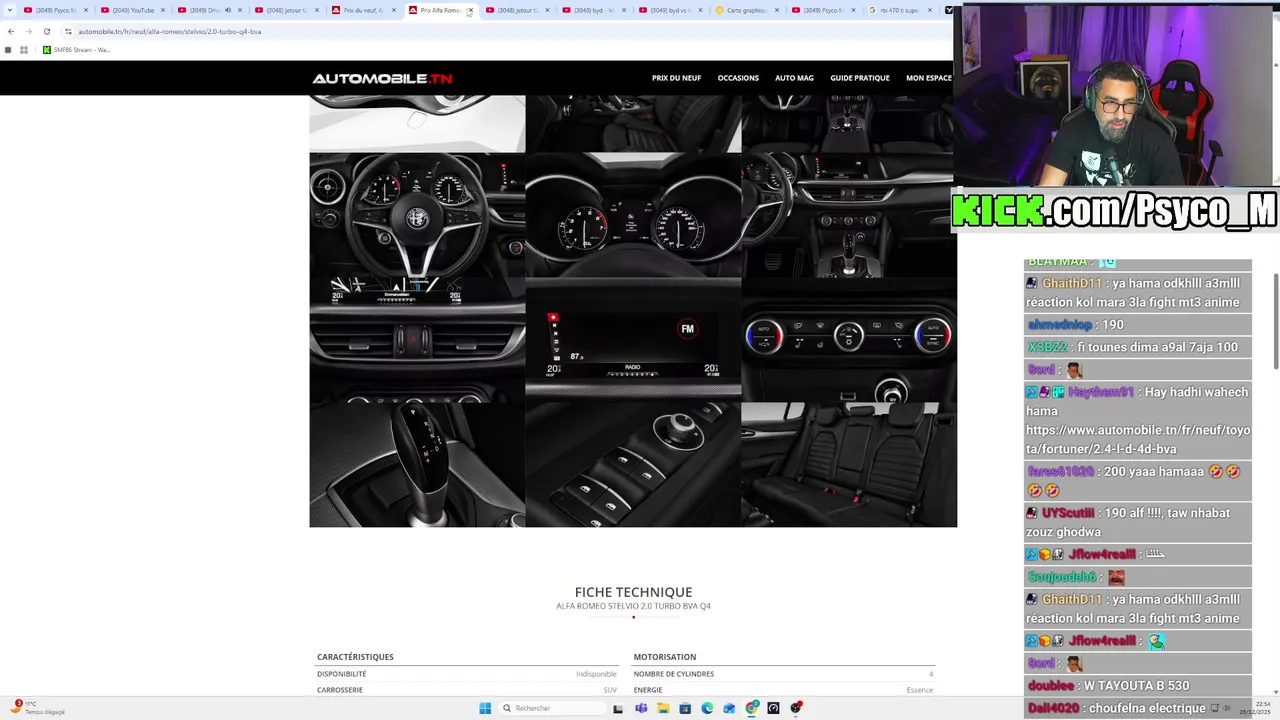1280x720 pixels.
Task: Click the ENERGIE row label
Action: (647, 690)
